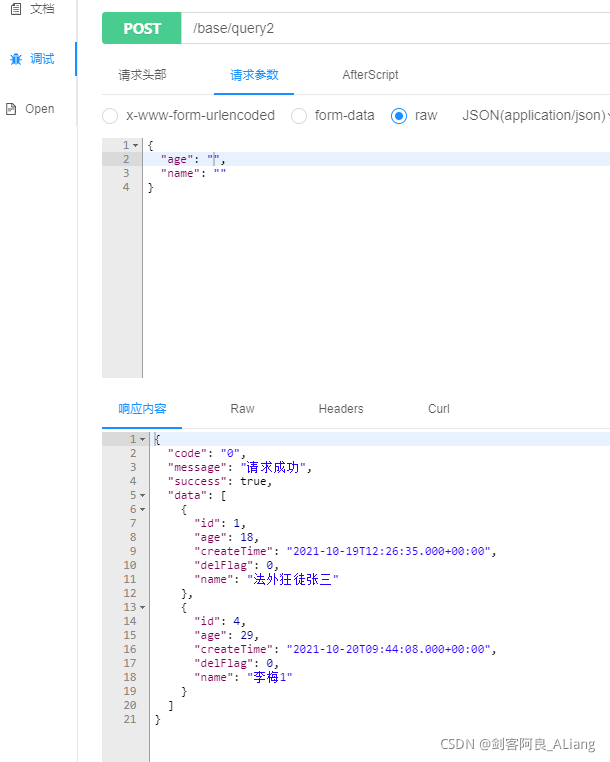Select the form-data radio button
The height and width of the screenshot is (762, 610).
tap(299, 116)
